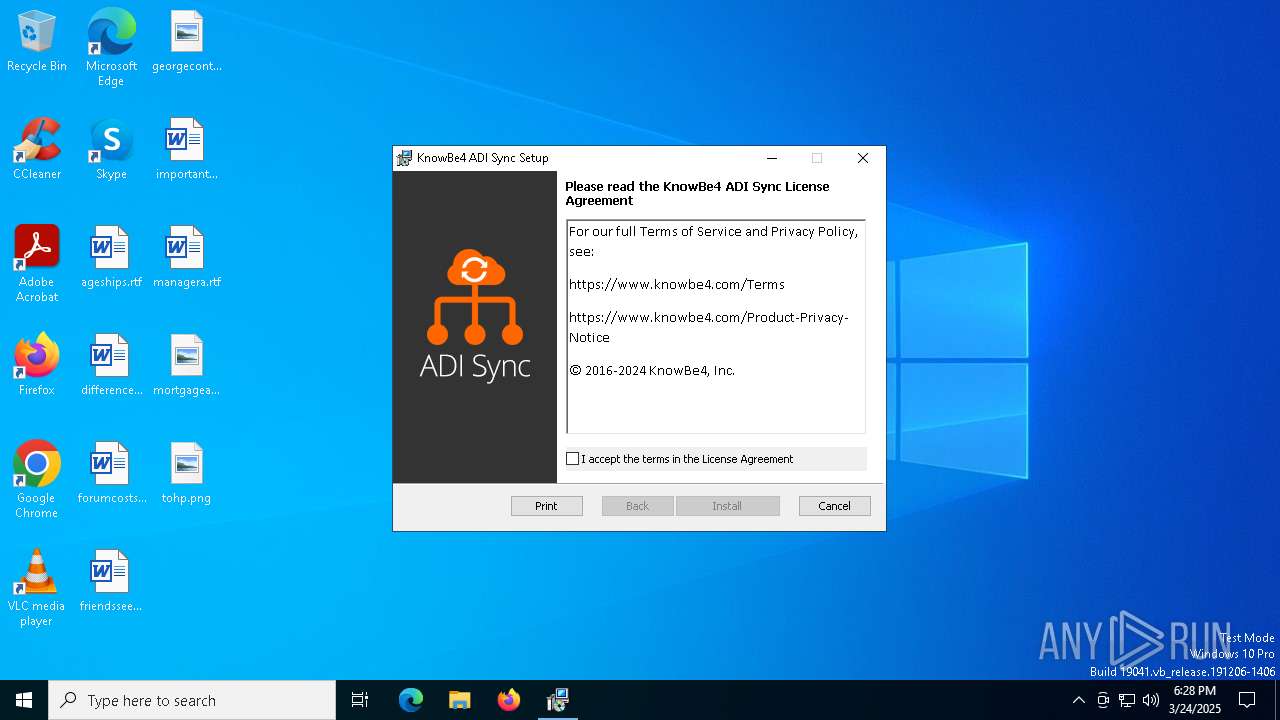Select the CCleaner desktop shortcut

(37, 150)
